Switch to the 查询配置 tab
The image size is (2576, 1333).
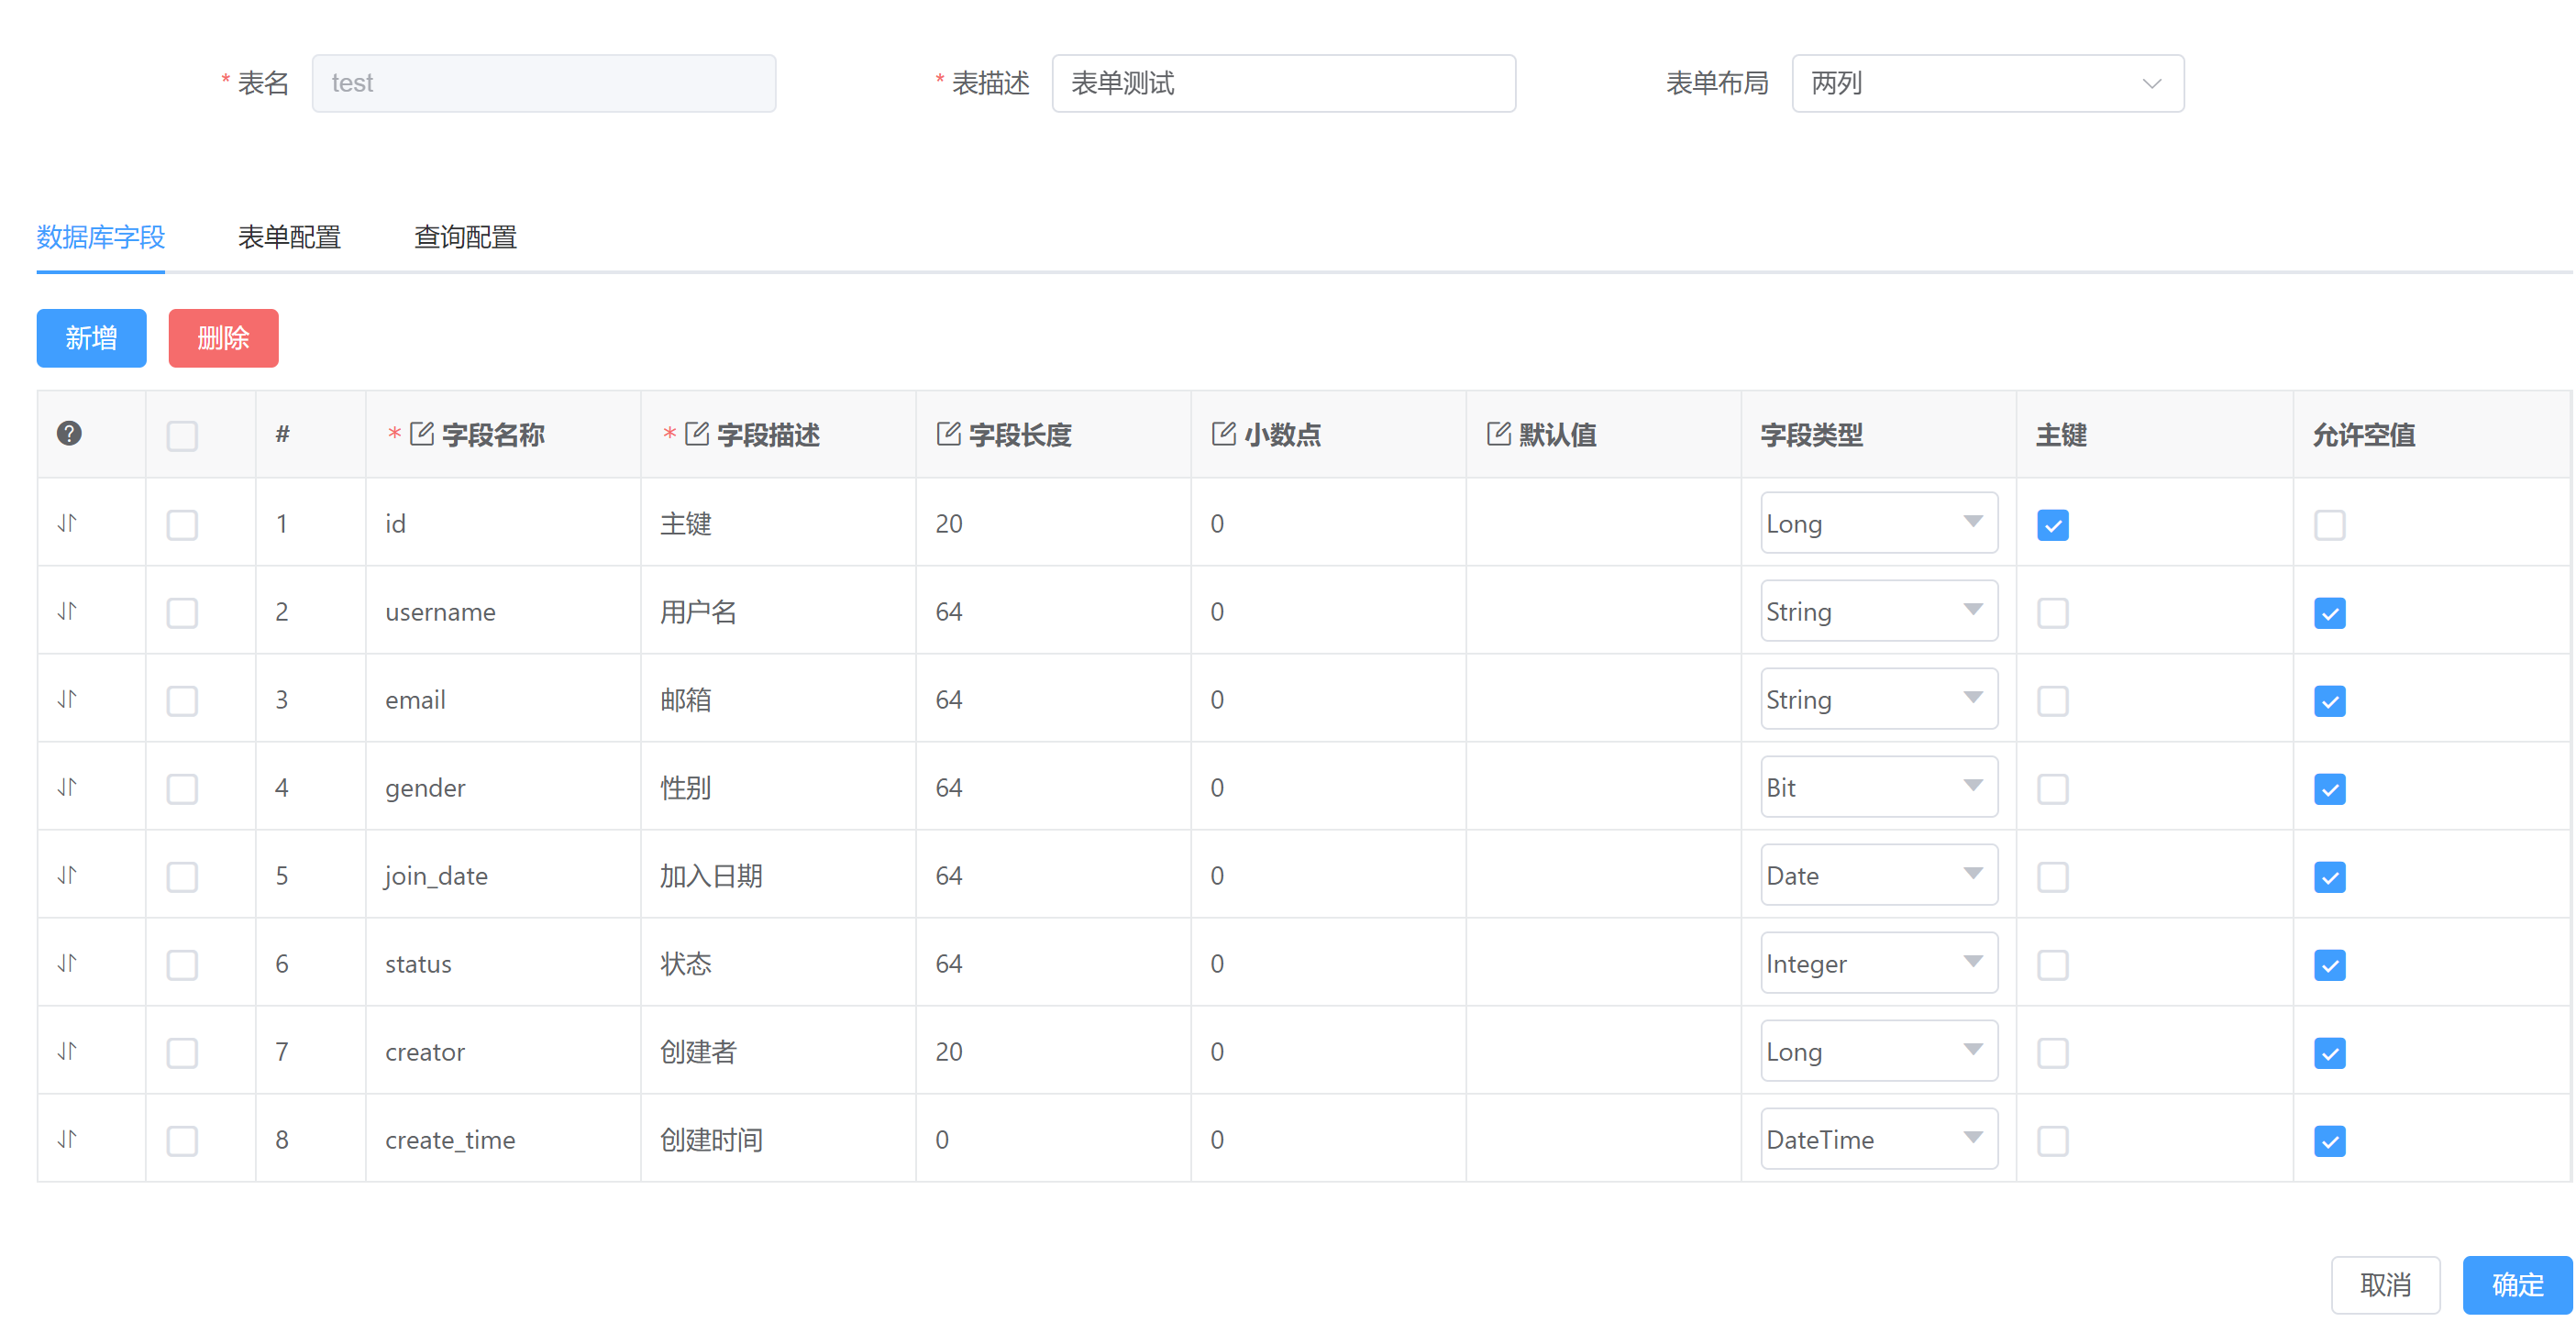pos(465,237)
